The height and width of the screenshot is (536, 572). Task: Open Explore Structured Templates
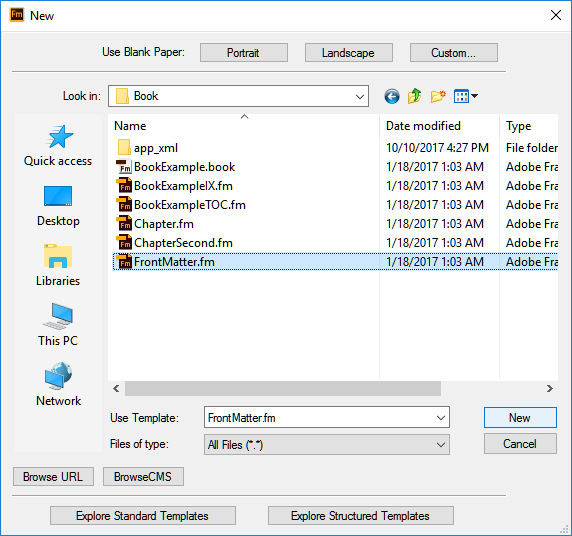click(361, 516)
